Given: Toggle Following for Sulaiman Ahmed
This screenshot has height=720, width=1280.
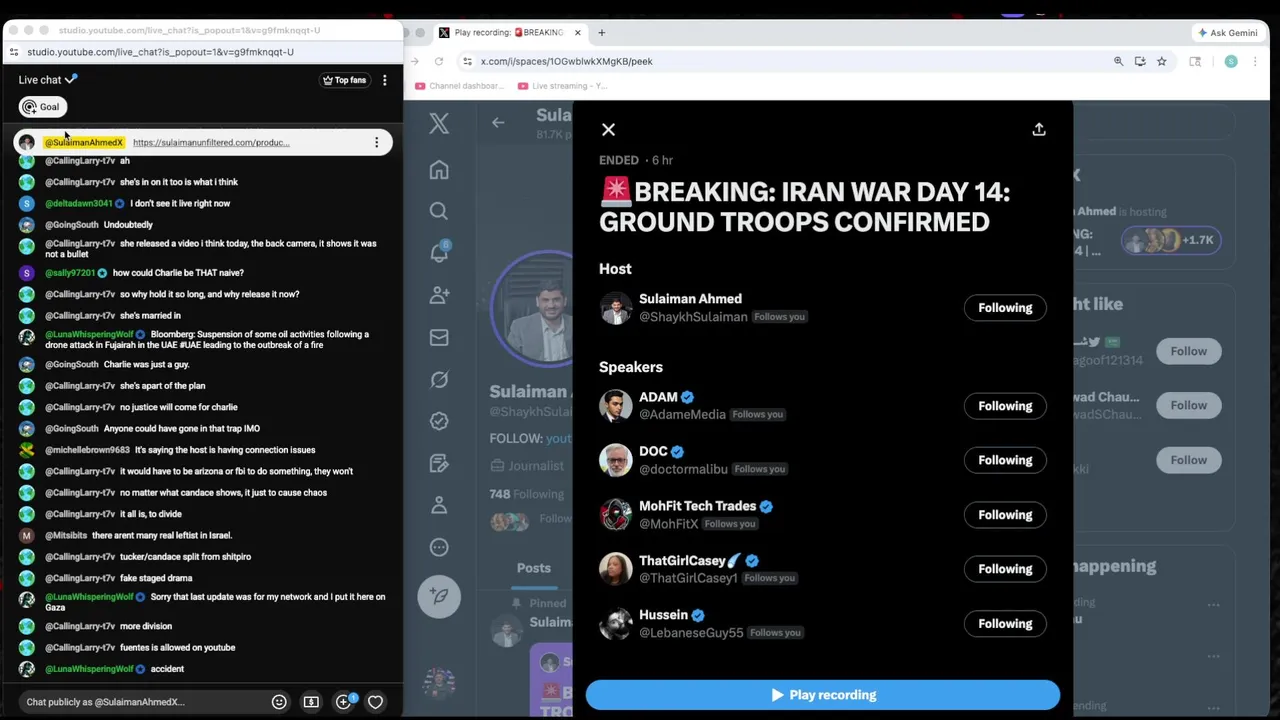Looking at the screenshot, I should [x=1005, y=308].
